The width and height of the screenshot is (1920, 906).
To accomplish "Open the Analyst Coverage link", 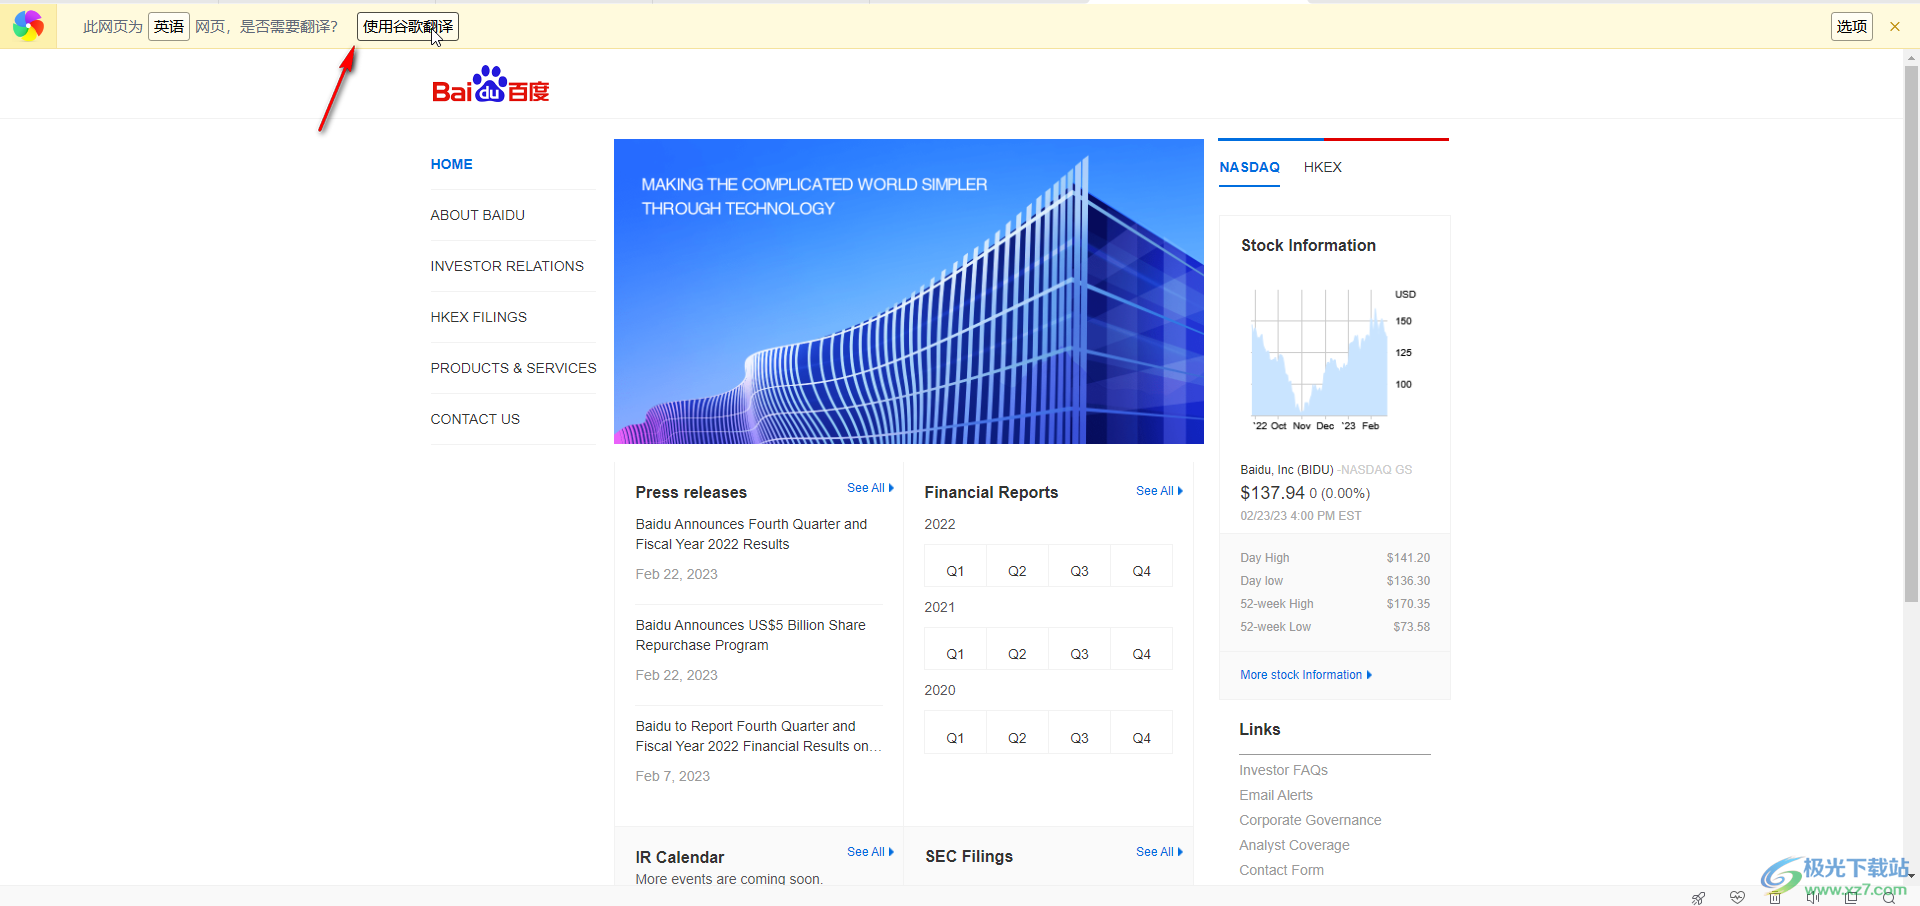I will click(1294, 845).
